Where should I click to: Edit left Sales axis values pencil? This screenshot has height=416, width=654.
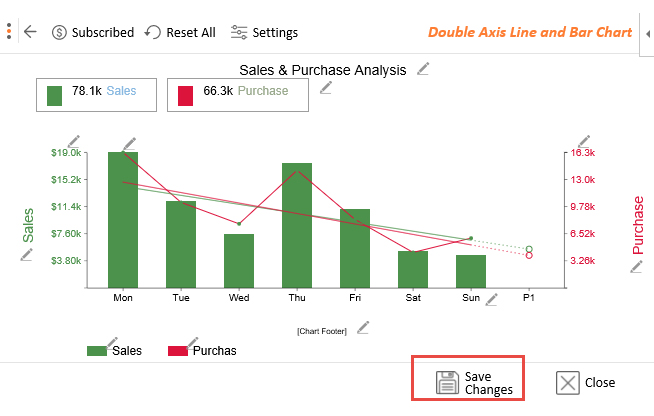[x=74, y=142]
